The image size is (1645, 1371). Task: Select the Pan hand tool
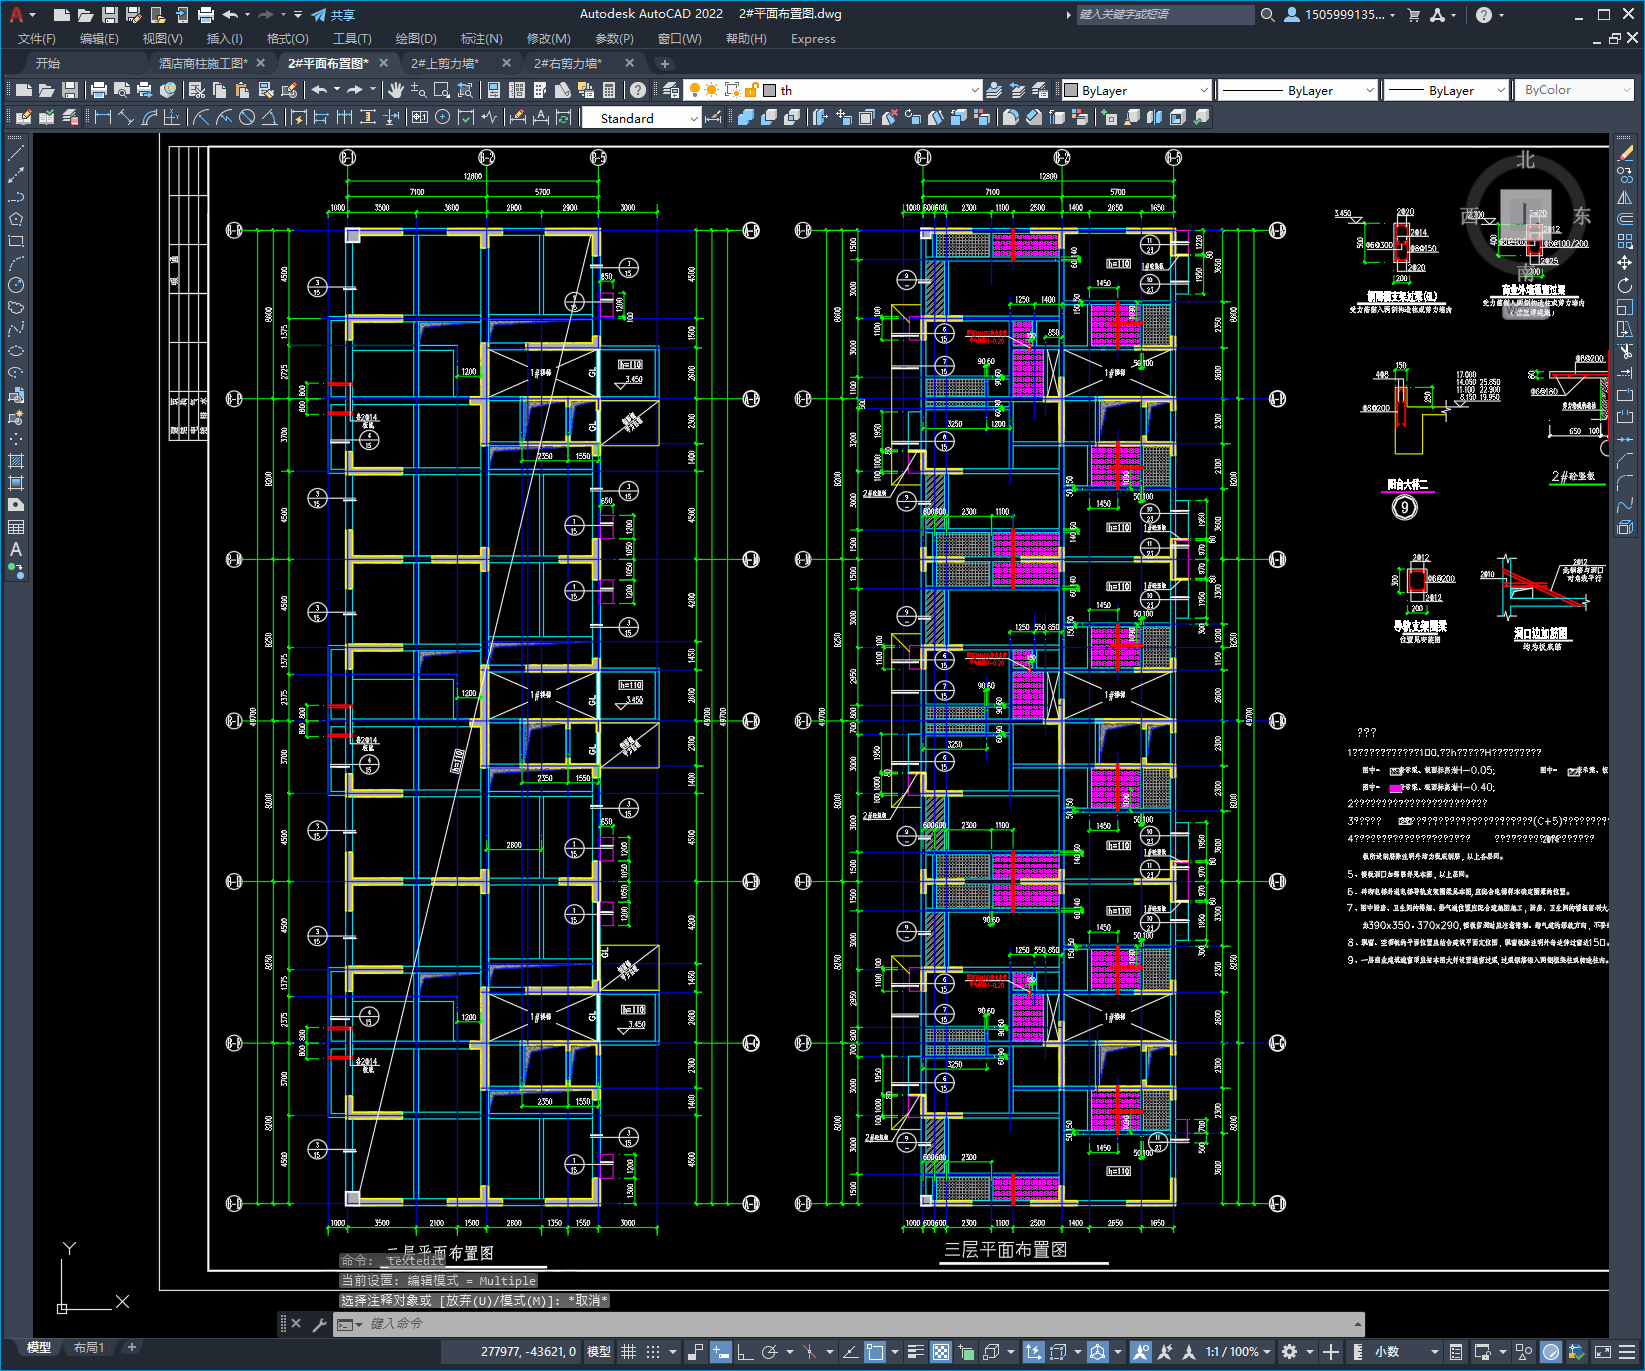[396, 90]
